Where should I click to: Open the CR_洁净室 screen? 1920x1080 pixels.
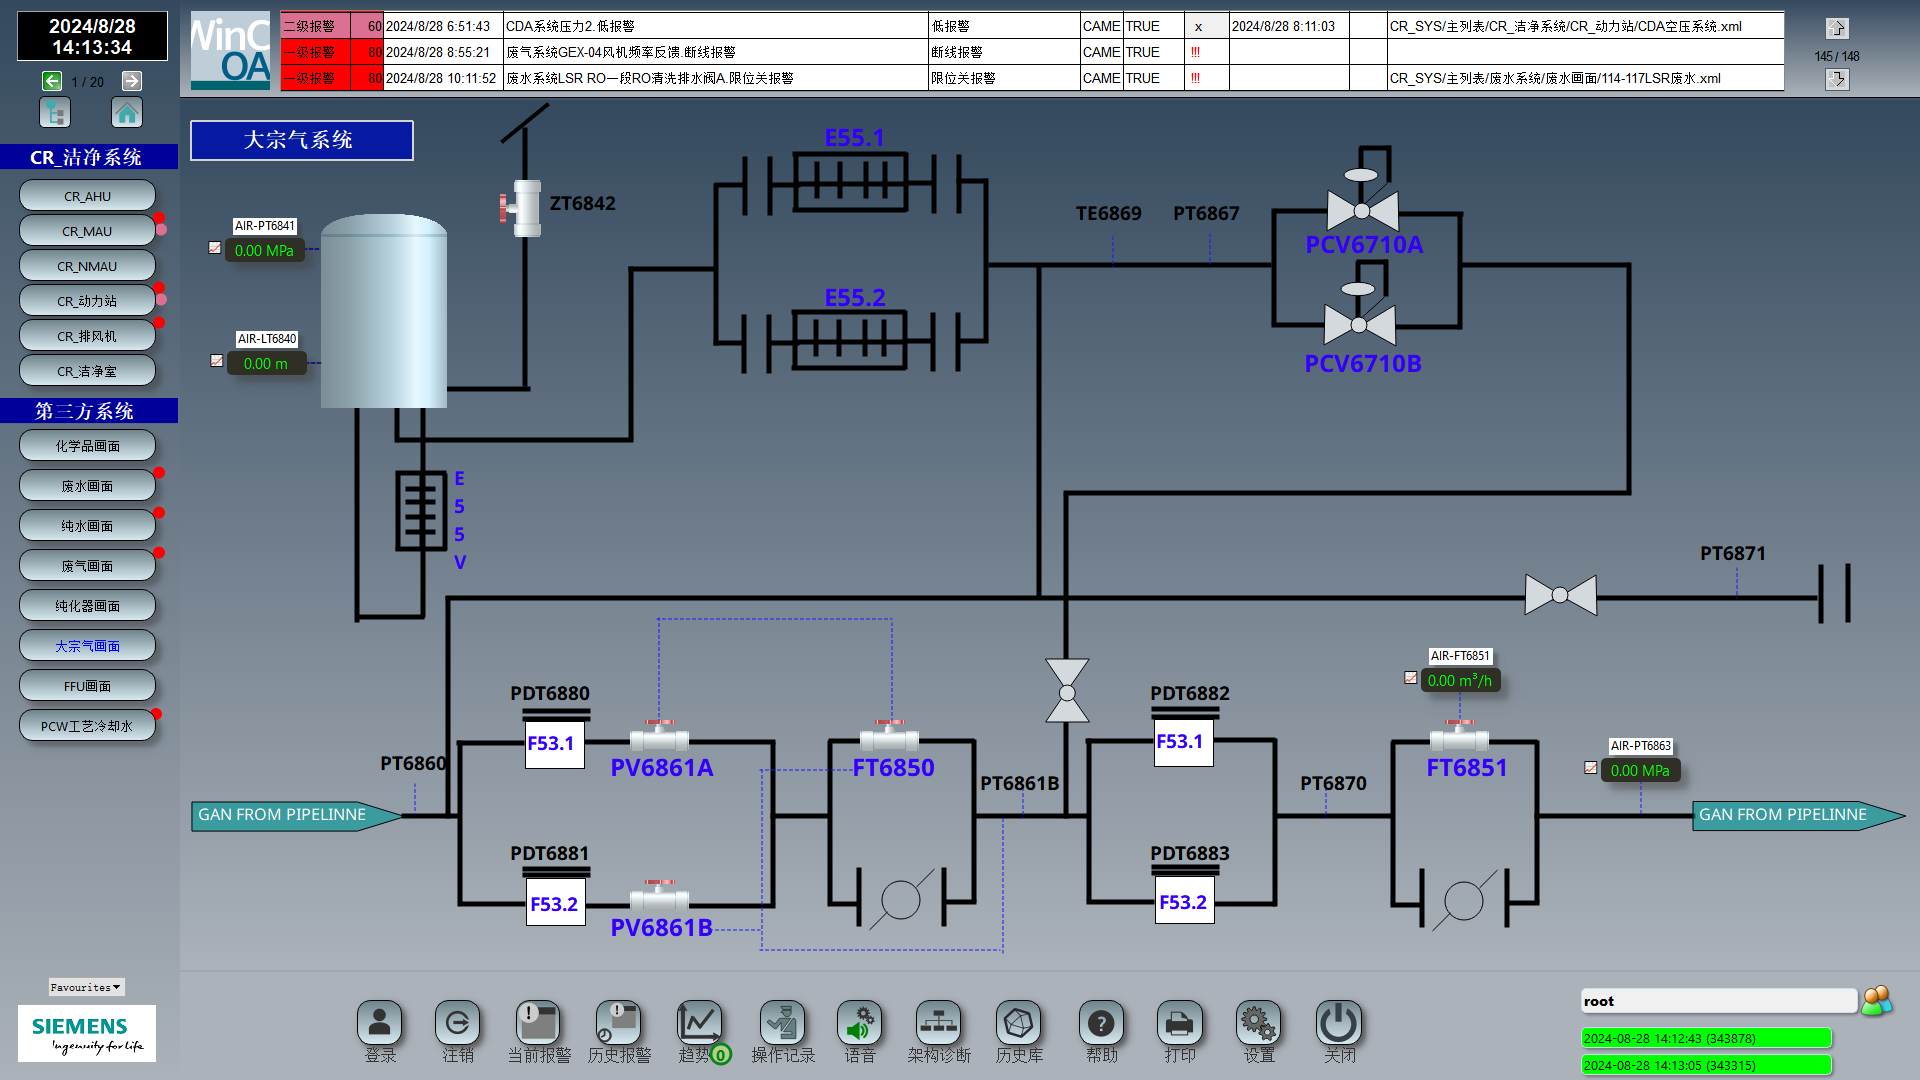tap(87, 371)
